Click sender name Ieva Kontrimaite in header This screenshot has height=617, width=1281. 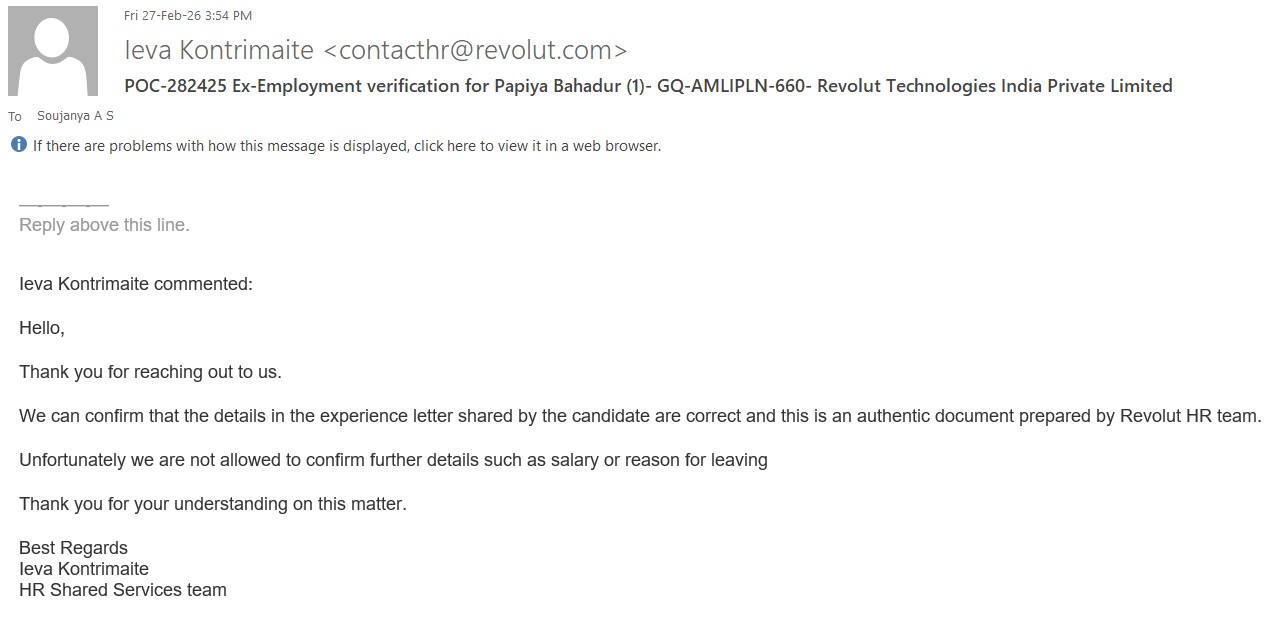219,50
